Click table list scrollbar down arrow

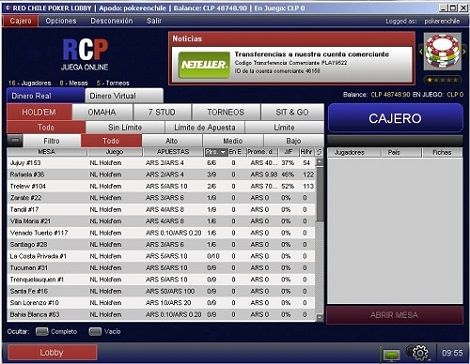point(319,317)
